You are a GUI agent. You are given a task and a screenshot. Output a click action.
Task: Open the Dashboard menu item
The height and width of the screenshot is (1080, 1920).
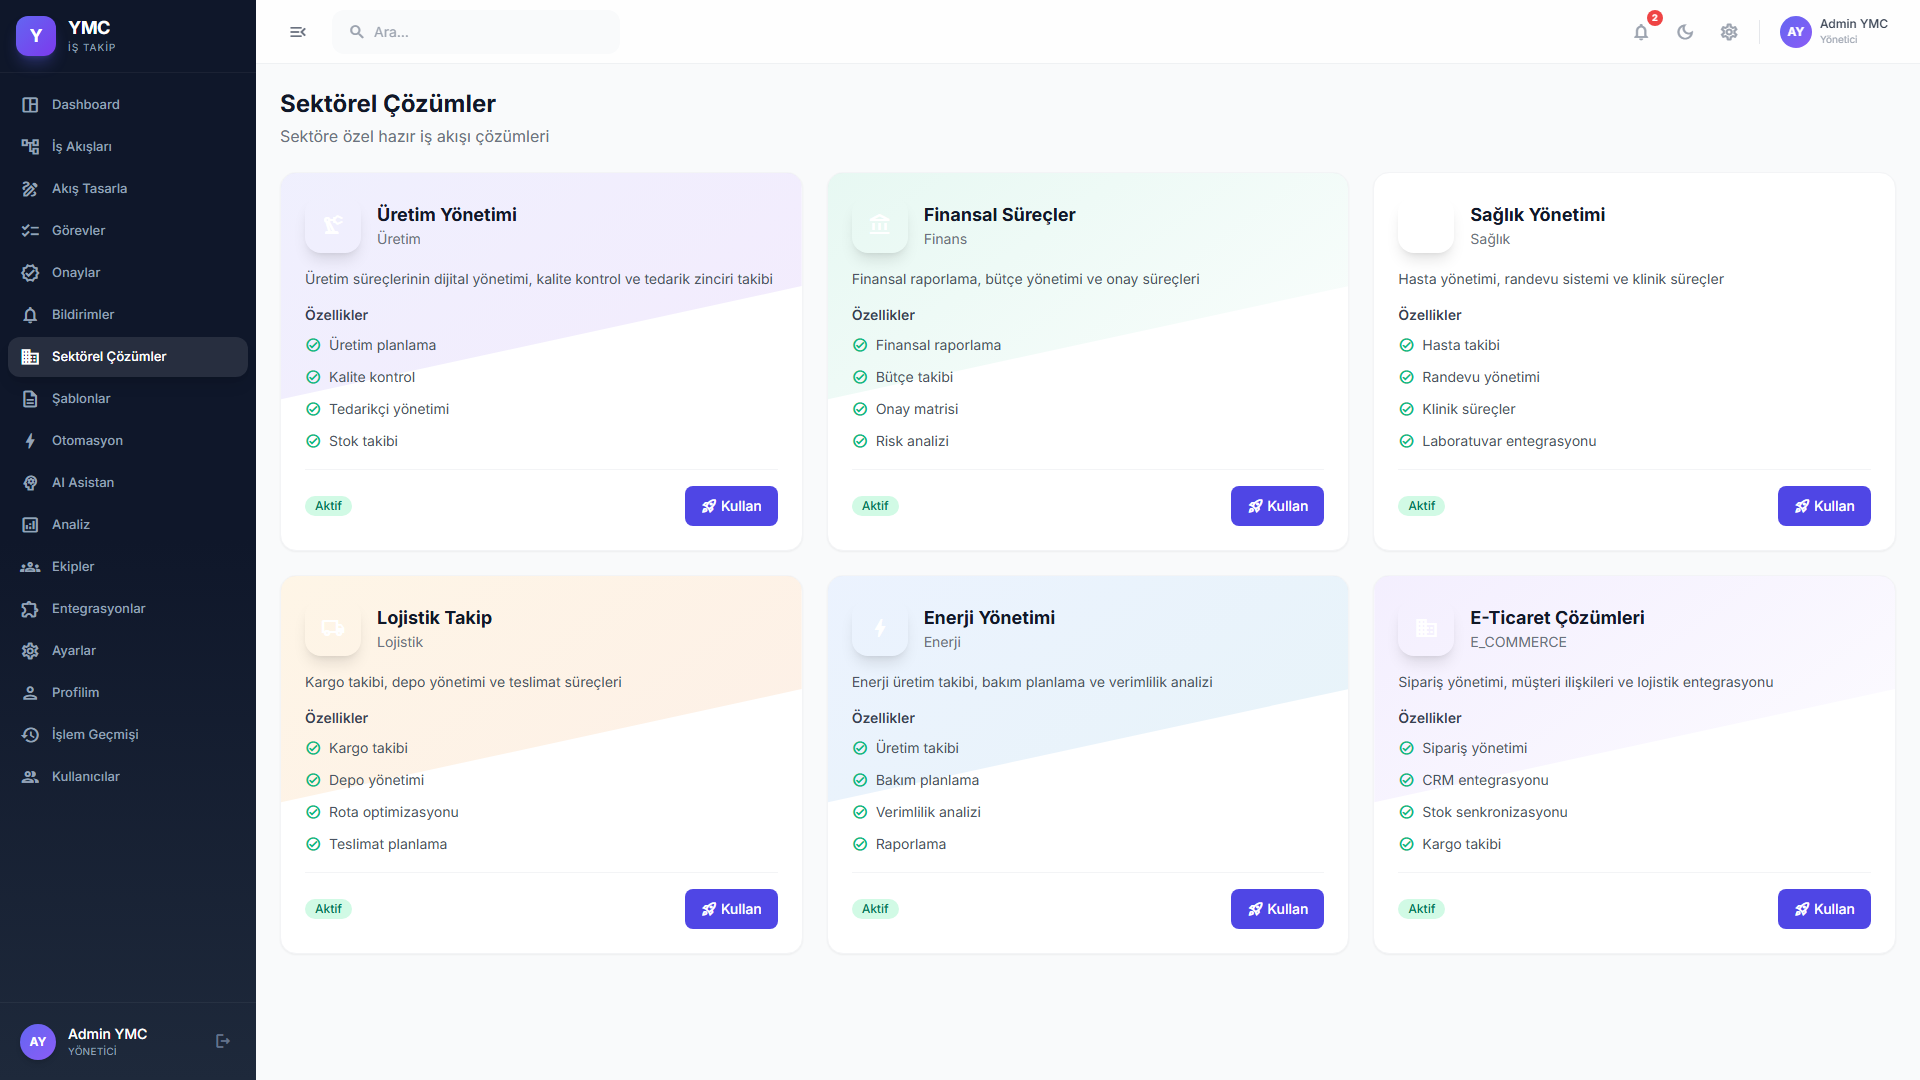point(128,105)
